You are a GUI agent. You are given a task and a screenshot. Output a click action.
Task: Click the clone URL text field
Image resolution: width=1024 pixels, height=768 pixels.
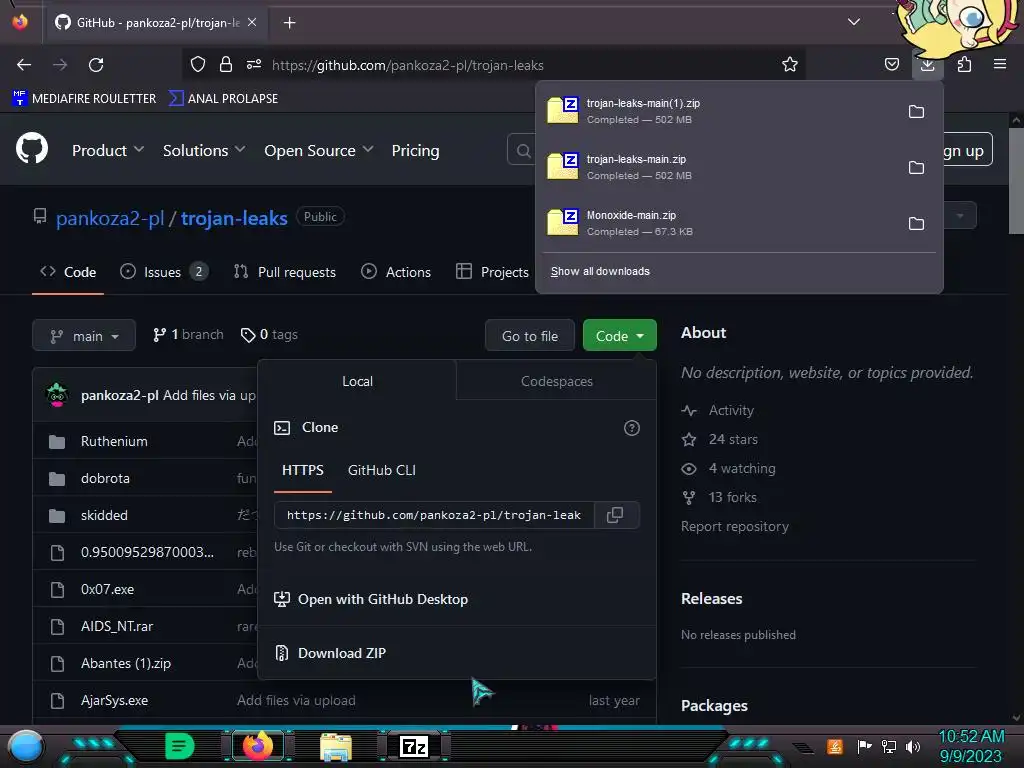pos(434,515)
